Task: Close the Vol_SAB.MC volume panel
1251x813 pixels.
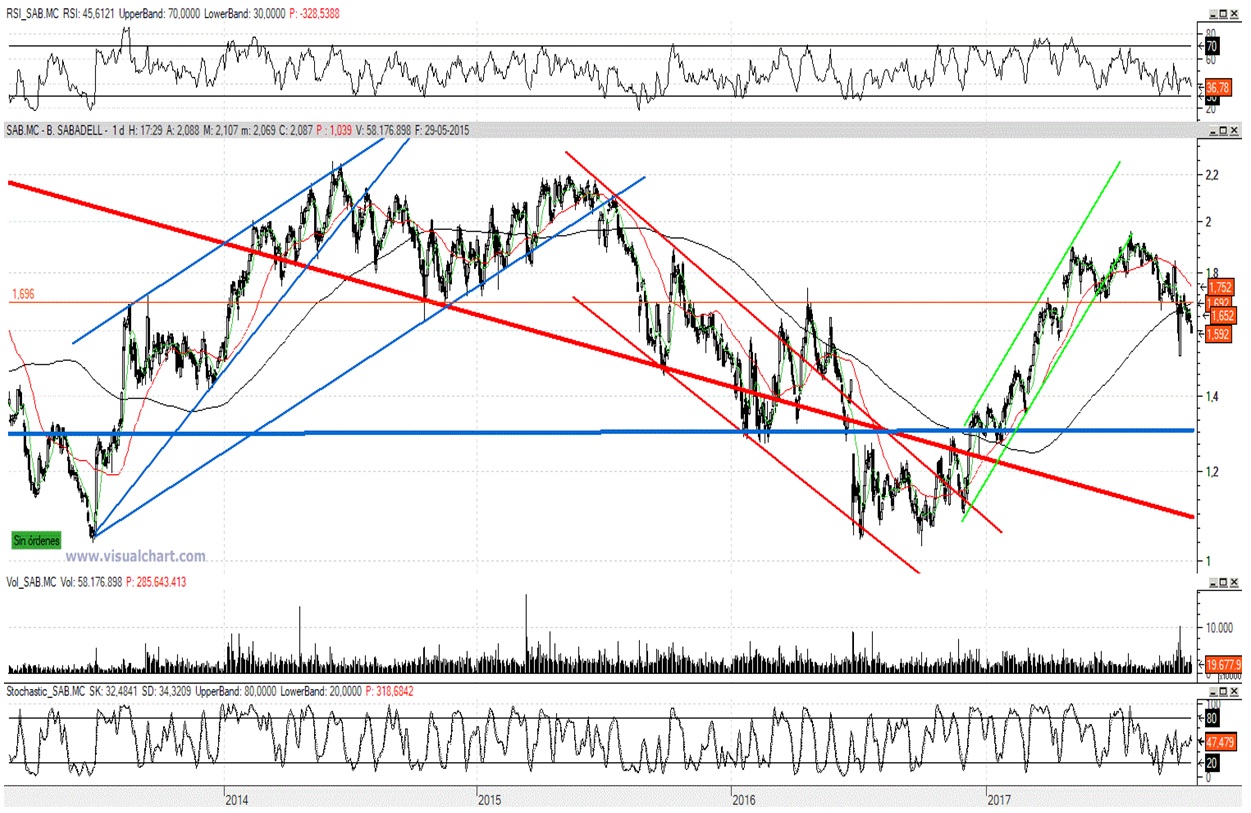Action: pos(1234,582)
